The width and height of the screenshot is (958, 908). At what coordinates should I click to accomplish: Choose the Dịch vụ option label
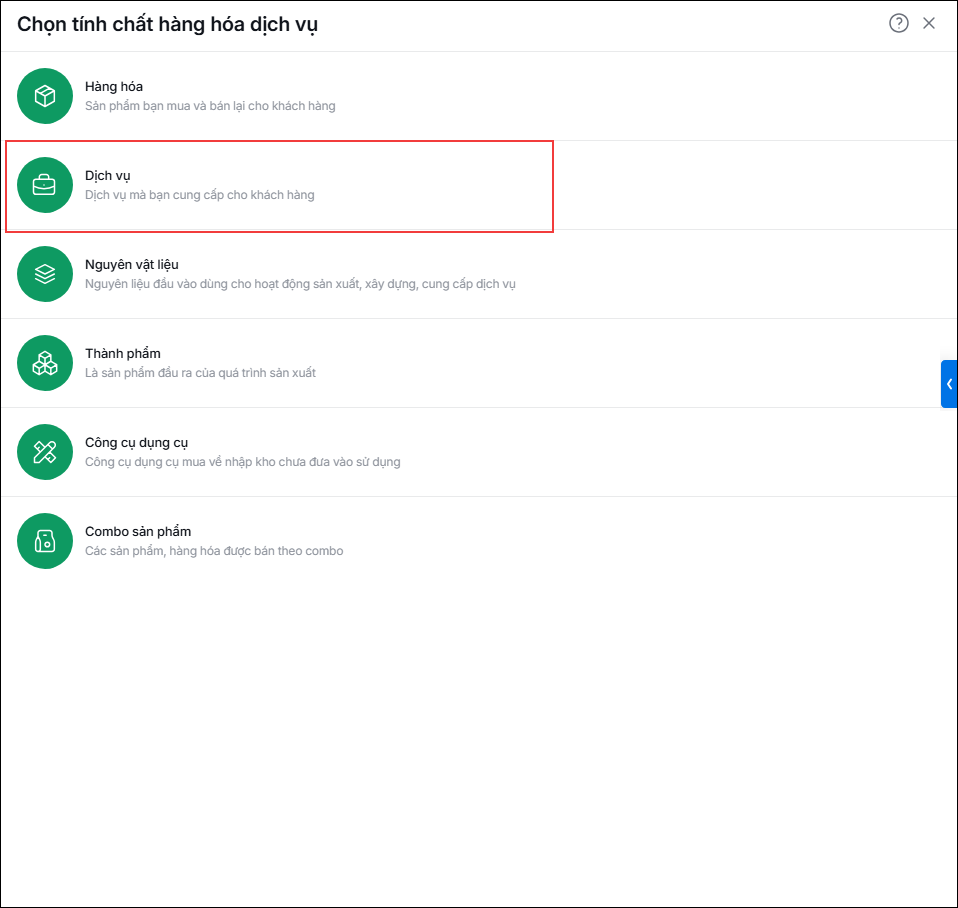point(108,176)
